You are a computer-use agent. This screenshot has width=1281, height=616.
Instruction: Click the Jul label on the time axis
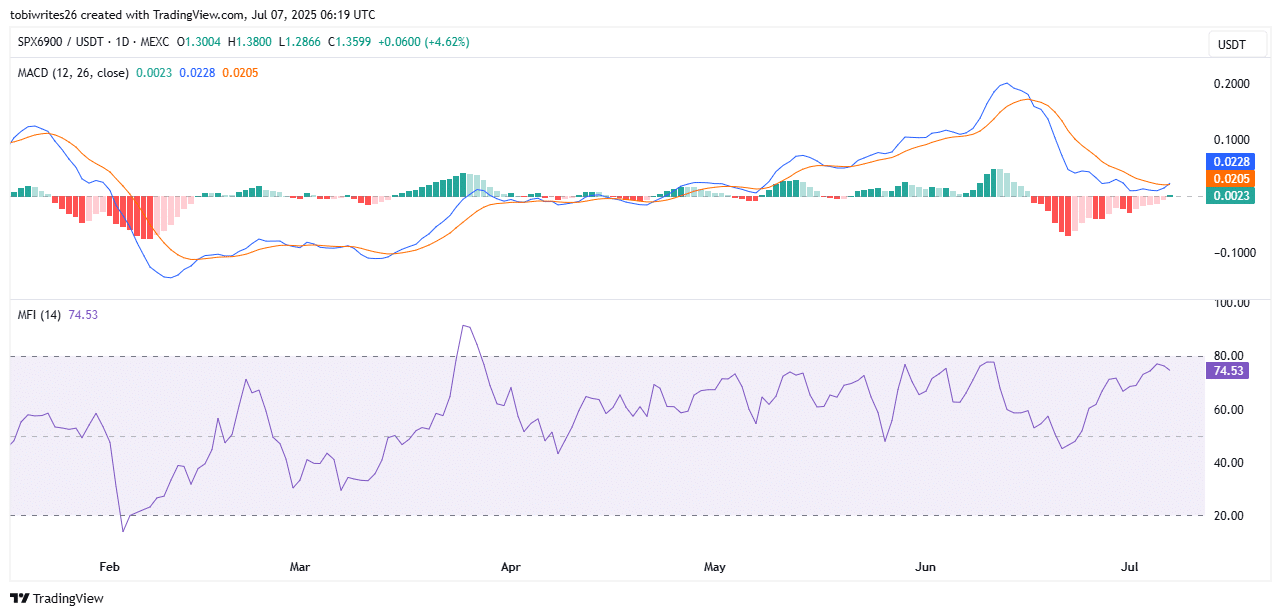(1130, 567)
